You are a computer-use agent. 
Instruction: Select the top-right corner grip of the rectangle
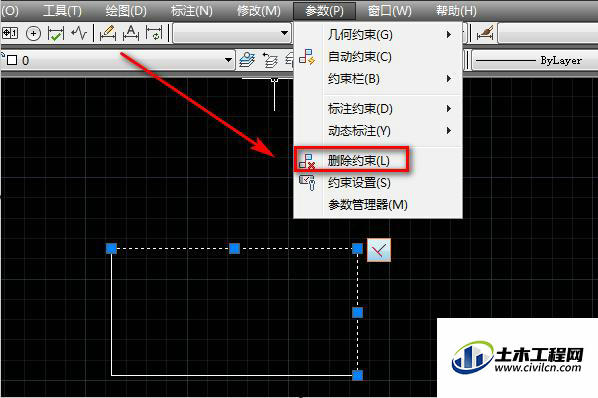(x=357, y=249)
